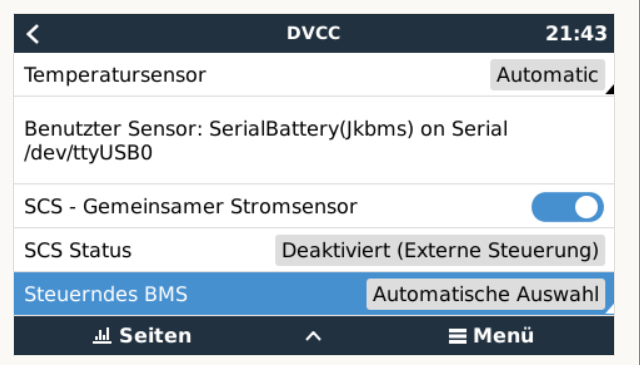Select the Steuerndes BMS row
The width and height of the screenshot is (640, 365).
[x=314, y=294]
